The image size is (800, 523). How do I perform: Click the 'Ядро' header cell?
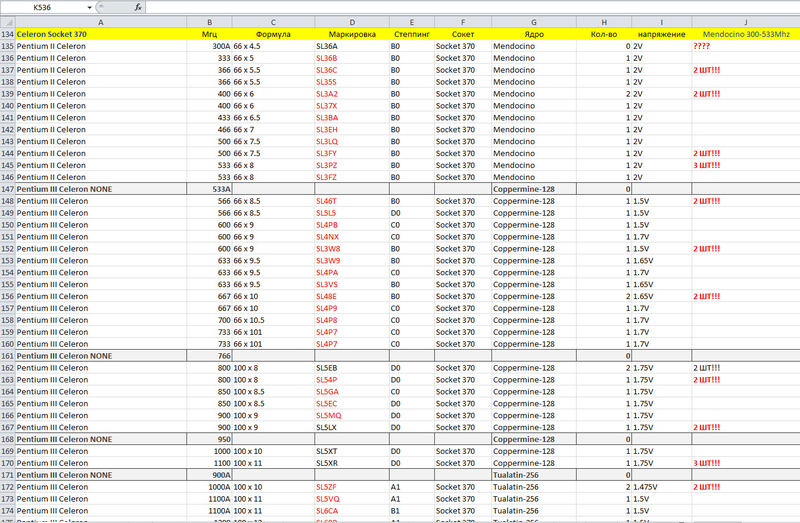coord(534,34)
